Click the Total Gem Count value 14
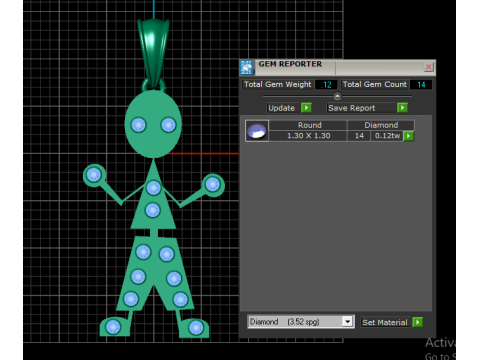The width and height of the screenshot is (480, 360). pos(421,85)
